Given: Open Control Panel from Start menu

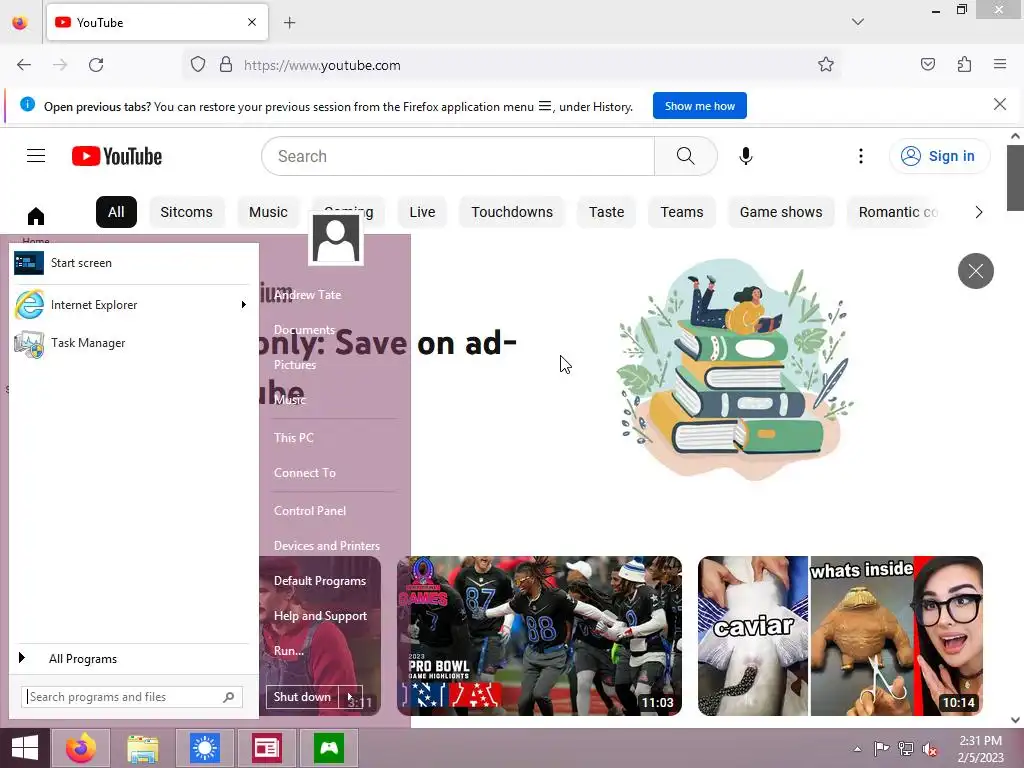Looking at the screenshot, I should click(x=310, y=511).
